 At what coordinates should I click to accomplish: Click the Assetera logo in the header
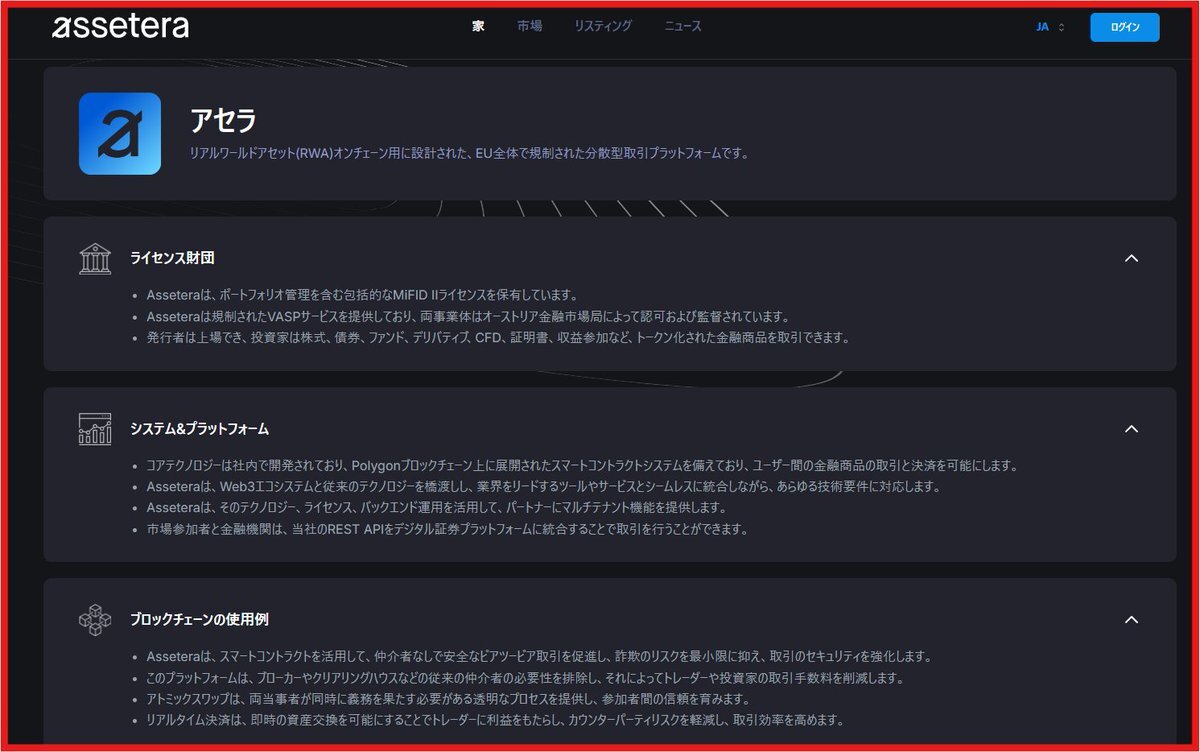point(120,26)
